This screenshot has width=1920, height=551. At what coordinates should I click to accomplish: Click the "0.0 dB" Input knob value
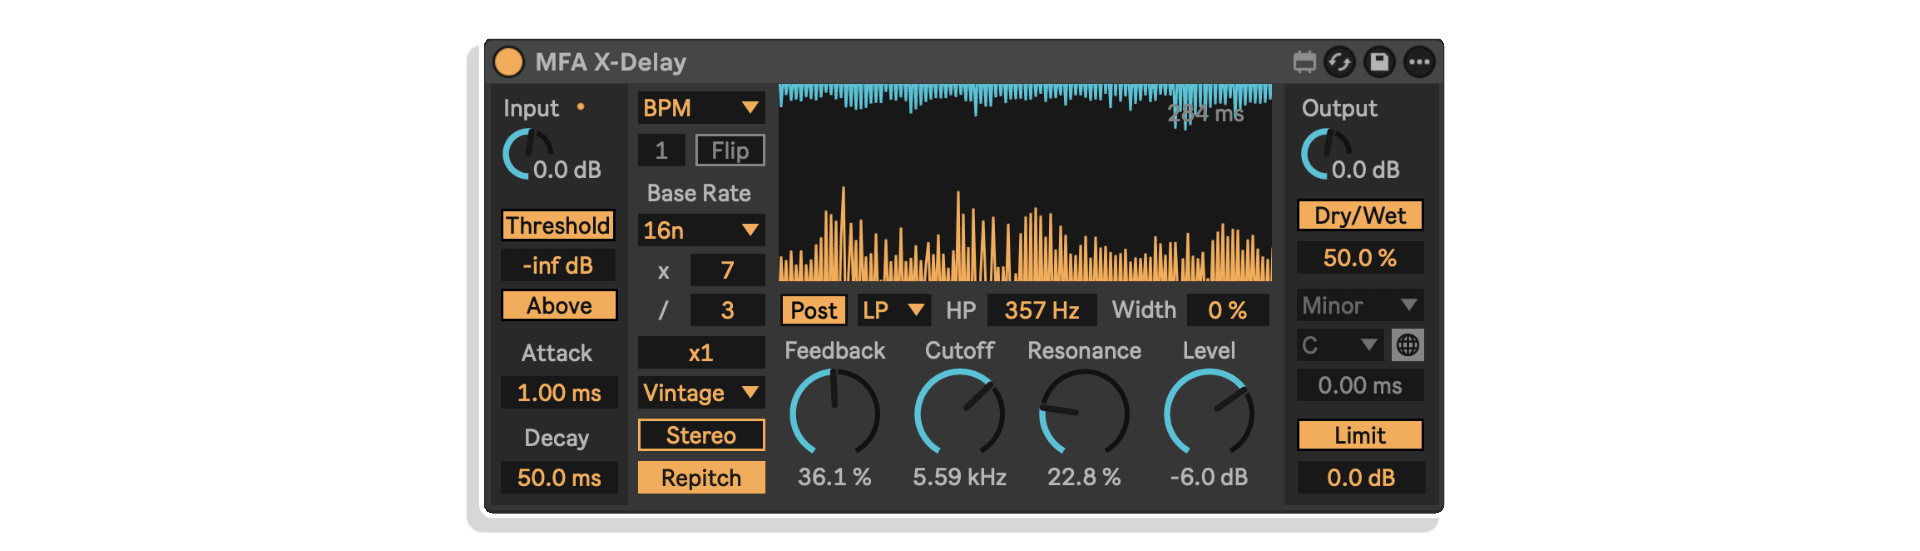(567, 169)
